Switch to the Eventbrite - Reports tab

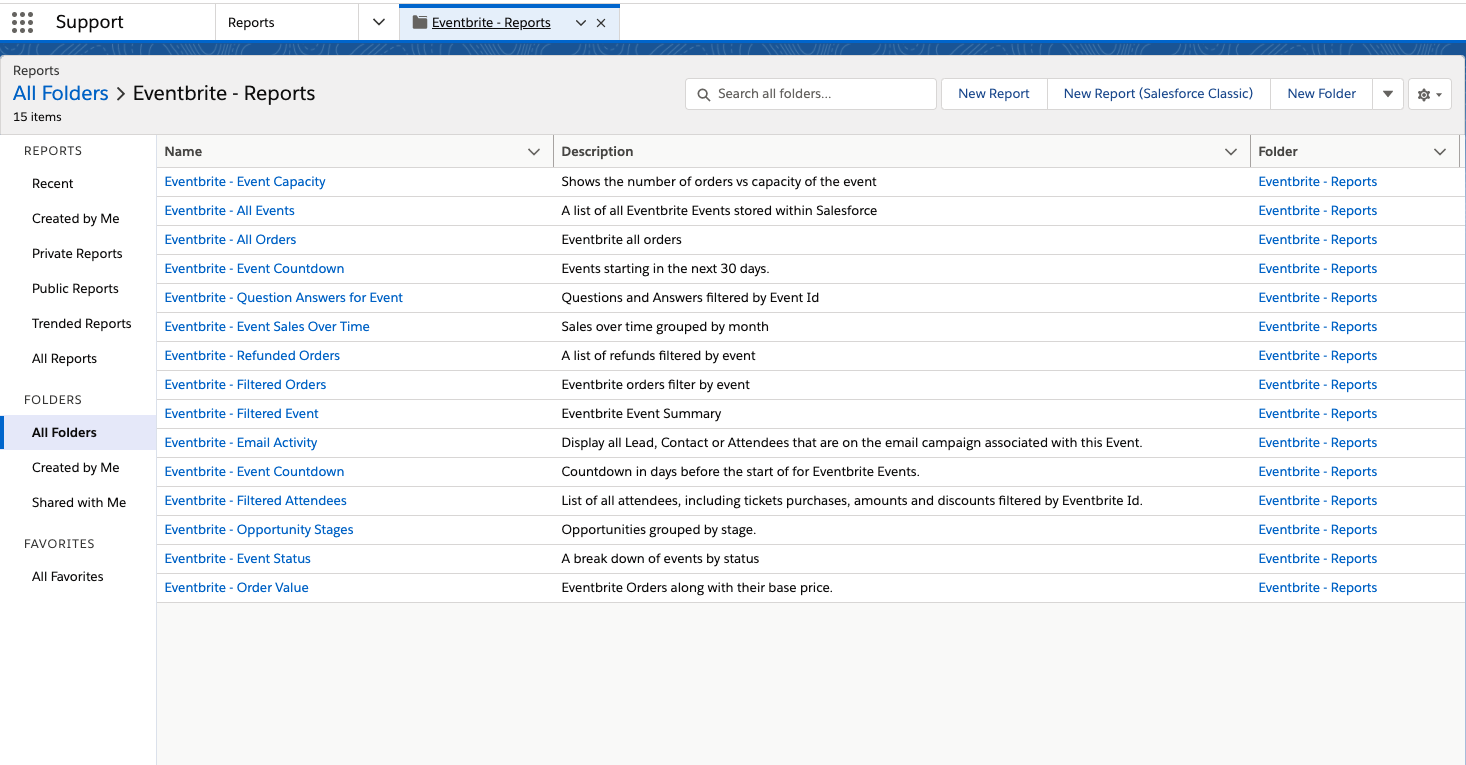[491, 23]
